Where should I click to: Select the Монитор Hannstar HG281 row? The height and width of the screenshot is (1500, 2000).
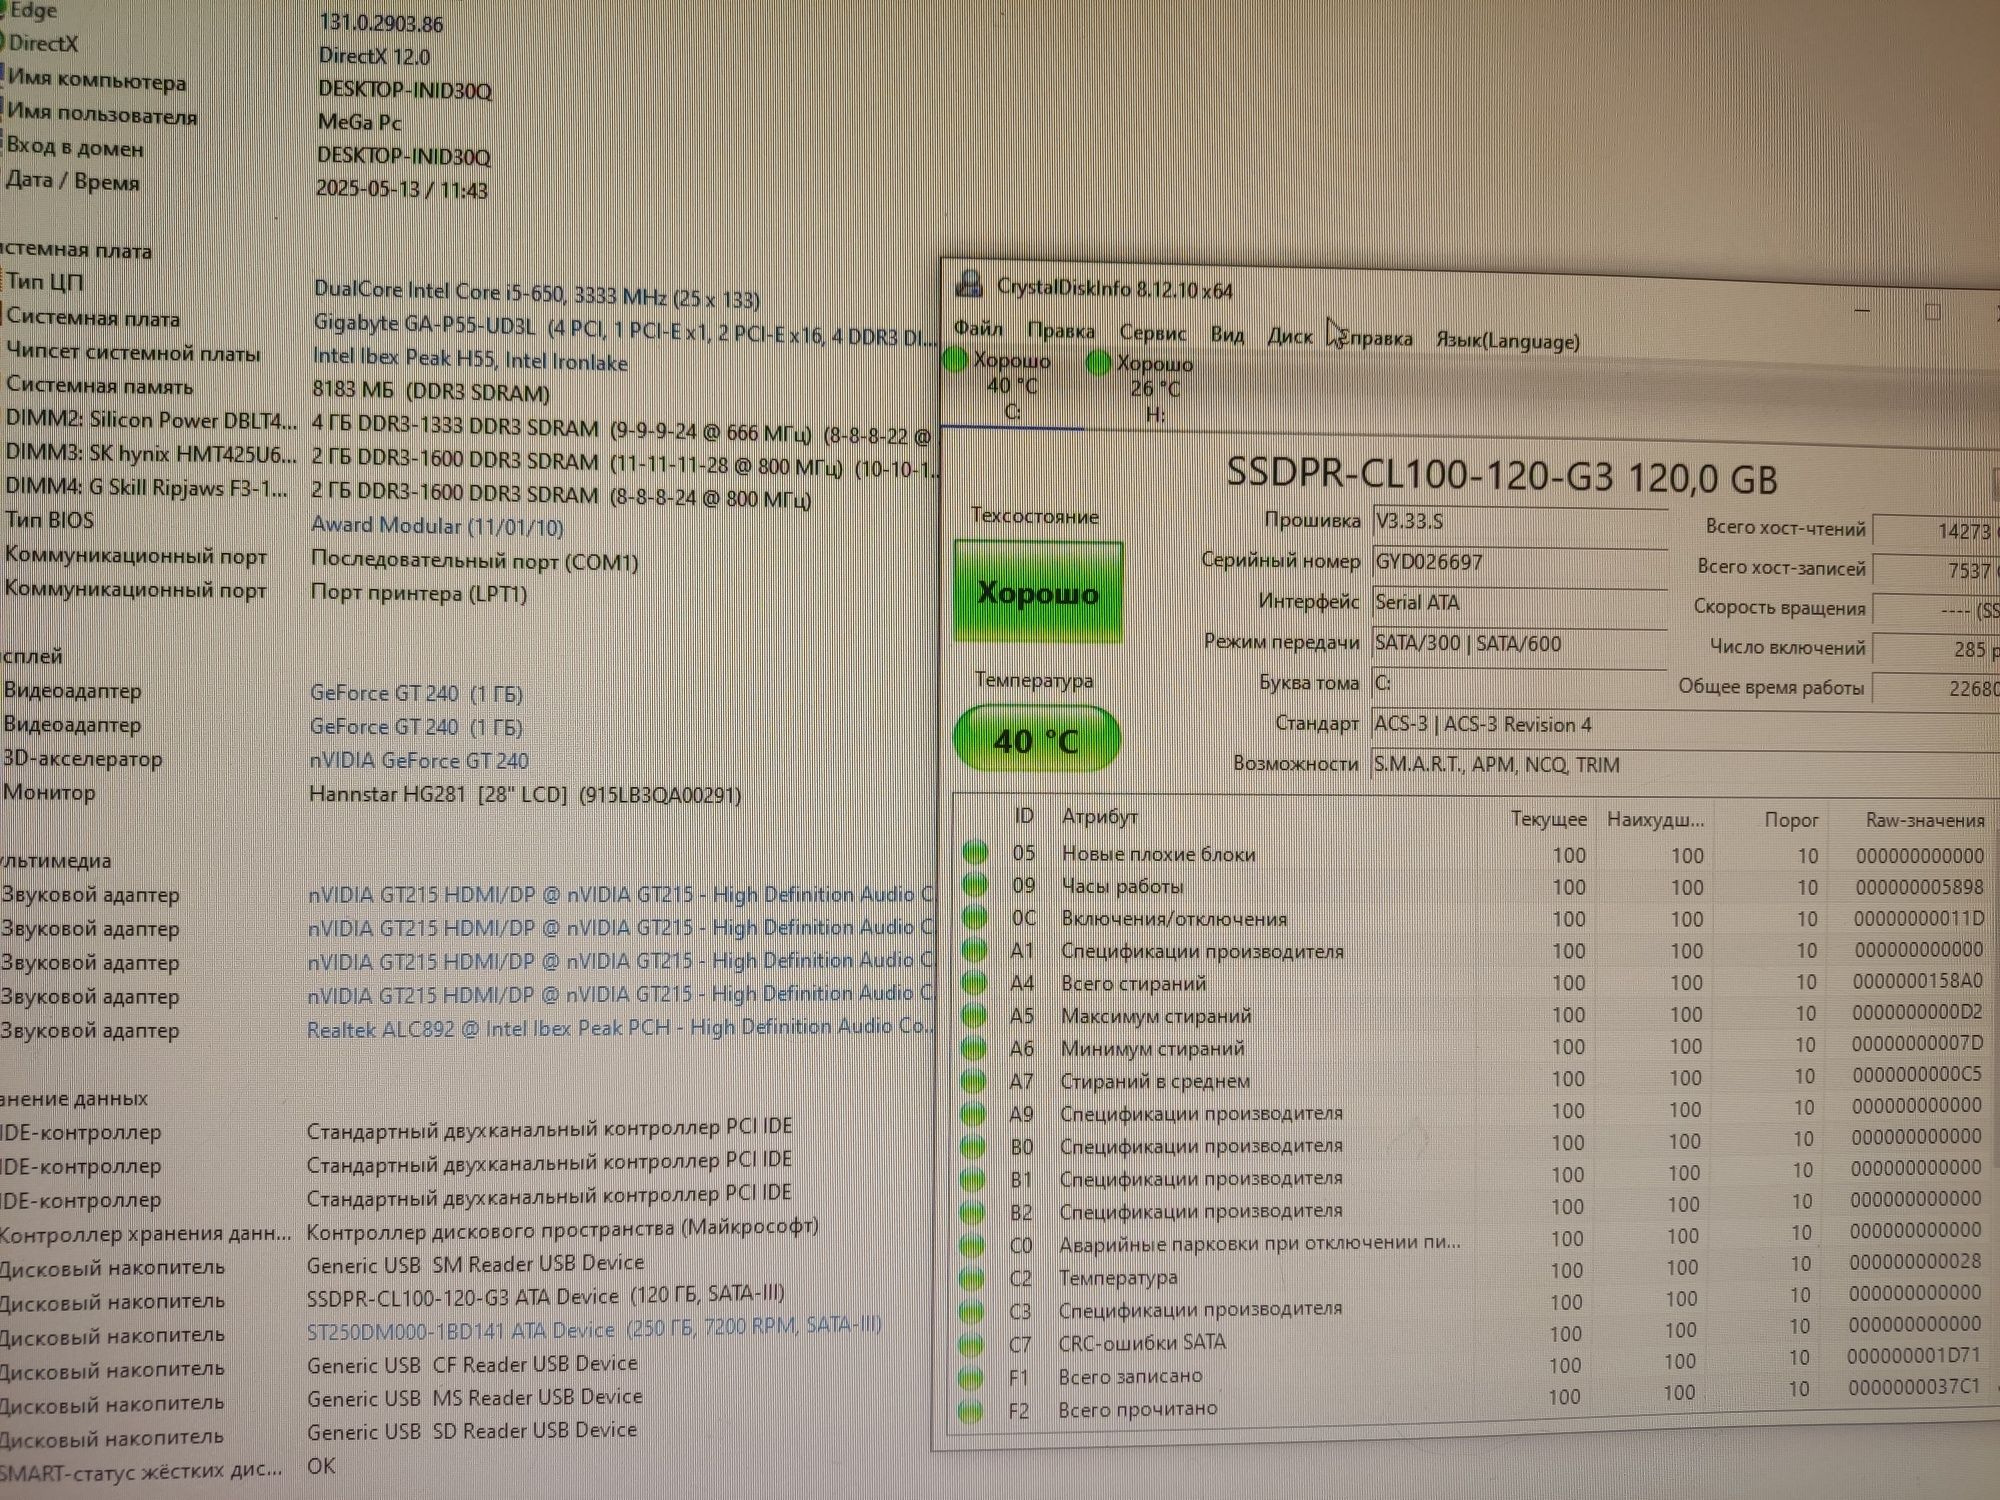(372, 794)
